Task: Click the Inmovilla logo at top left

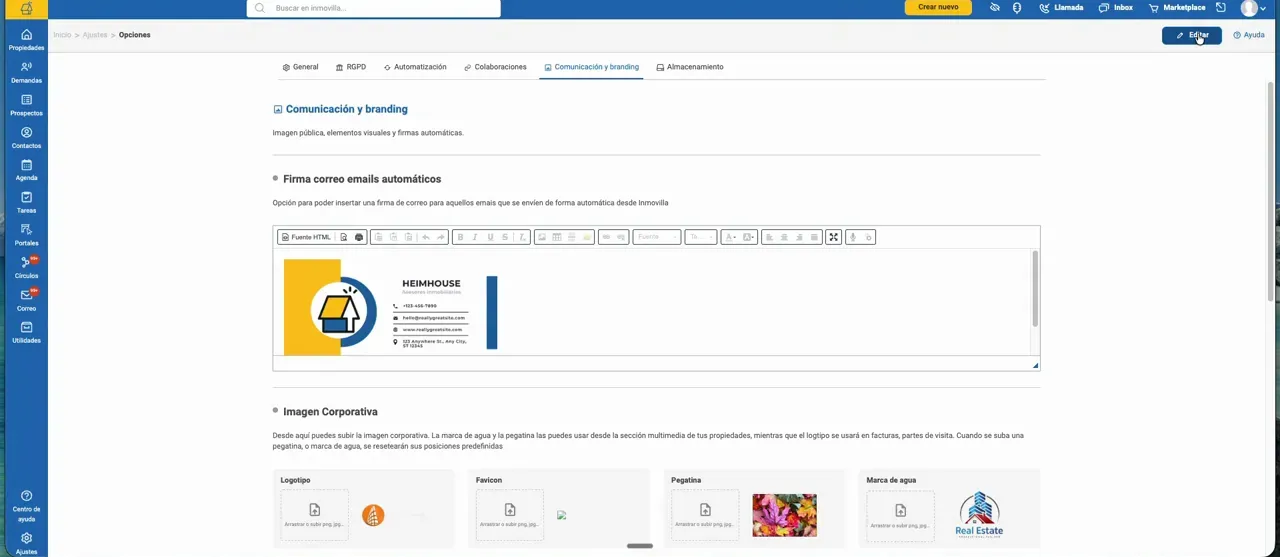Action: pyautogui.click(x=26, y=8)
